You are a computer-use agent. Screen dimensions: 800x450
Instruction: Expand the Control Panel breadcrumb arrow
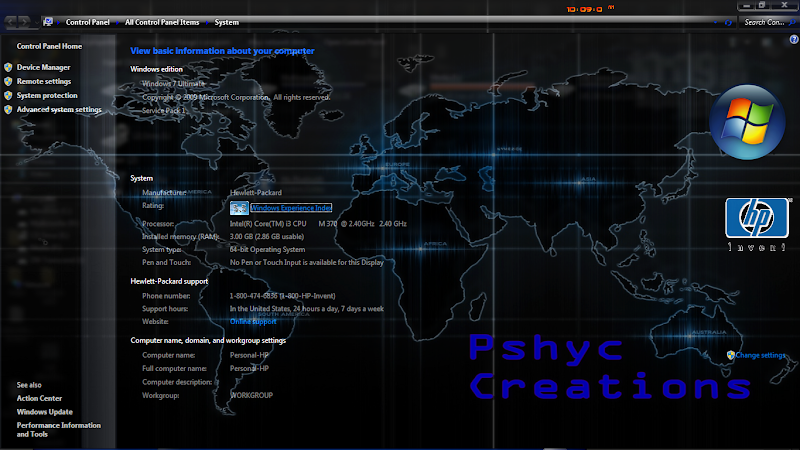(x=117, y=22)
